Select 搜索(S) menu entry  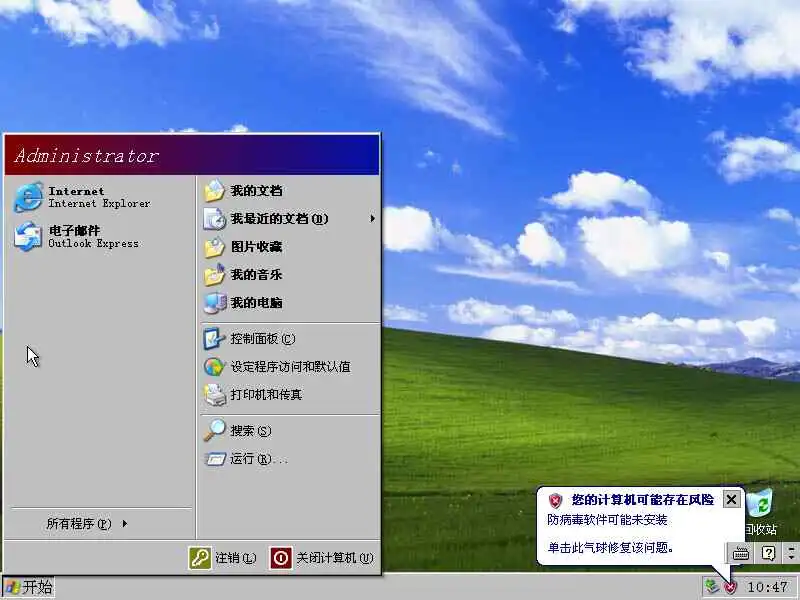(x=291, y=431)
